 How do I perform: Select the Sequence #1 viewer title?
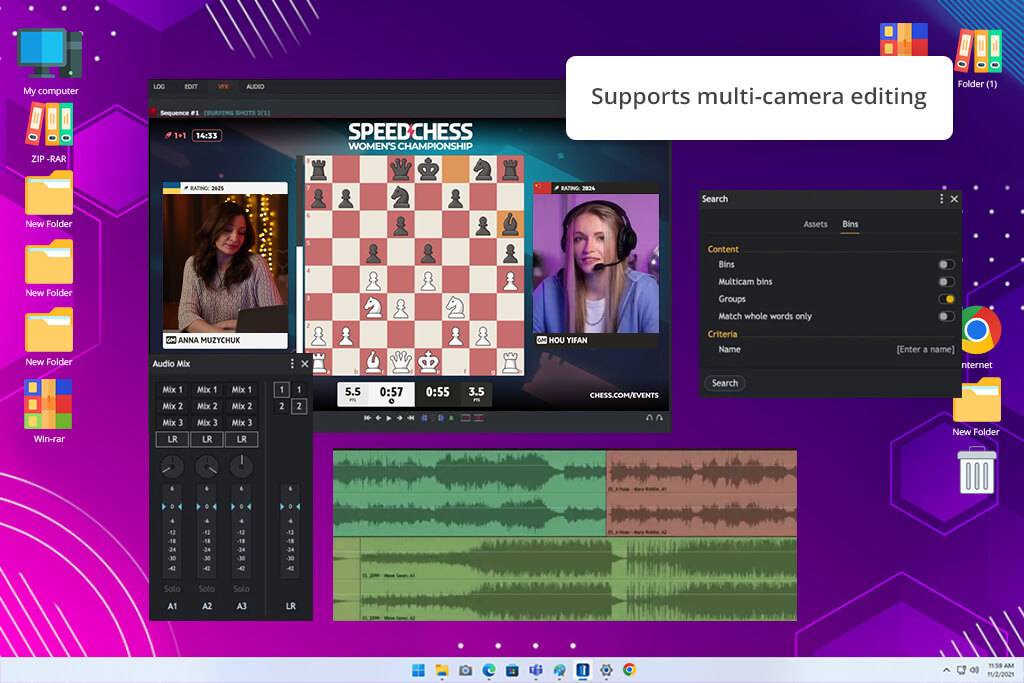(x=180, y=113)
